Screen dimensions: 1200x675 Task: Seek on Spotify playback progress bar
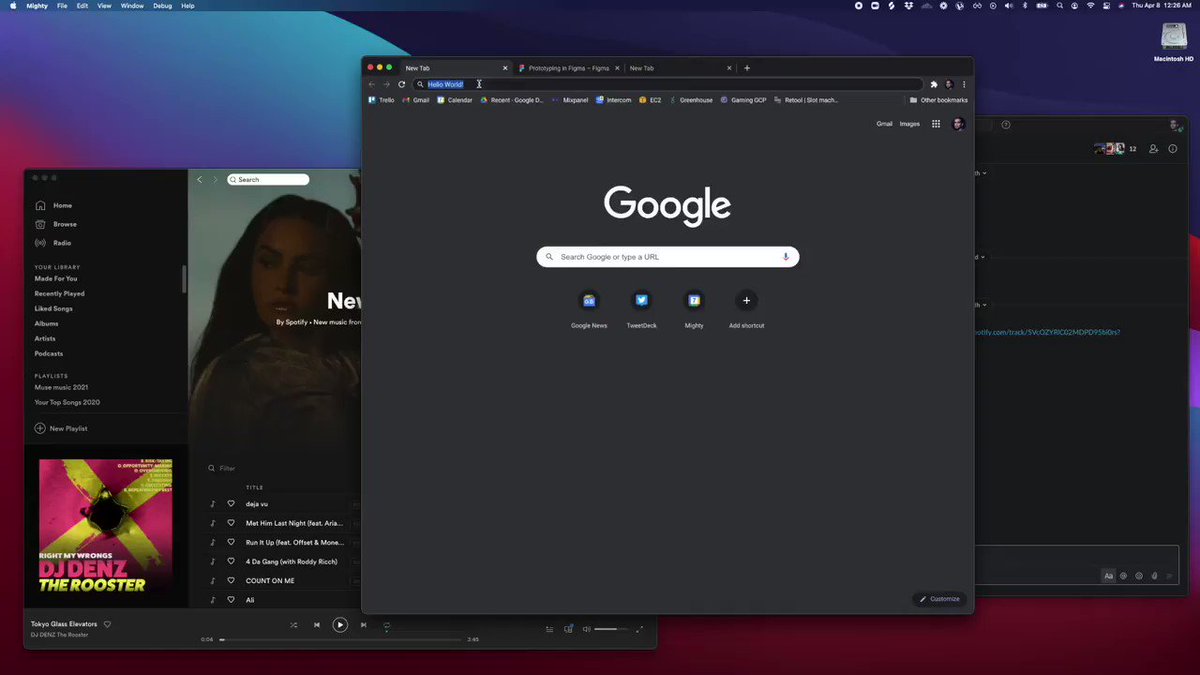(341, 639)
